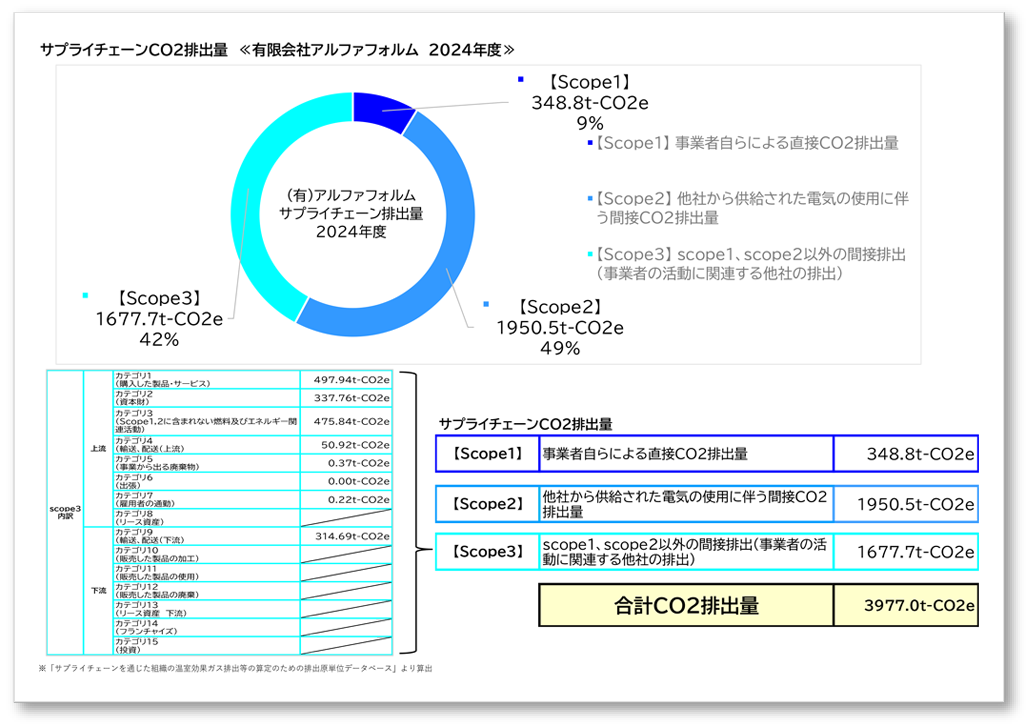Select the row label カテゴリ1 (購入した製品・サービス)

[x=206, y=380]
